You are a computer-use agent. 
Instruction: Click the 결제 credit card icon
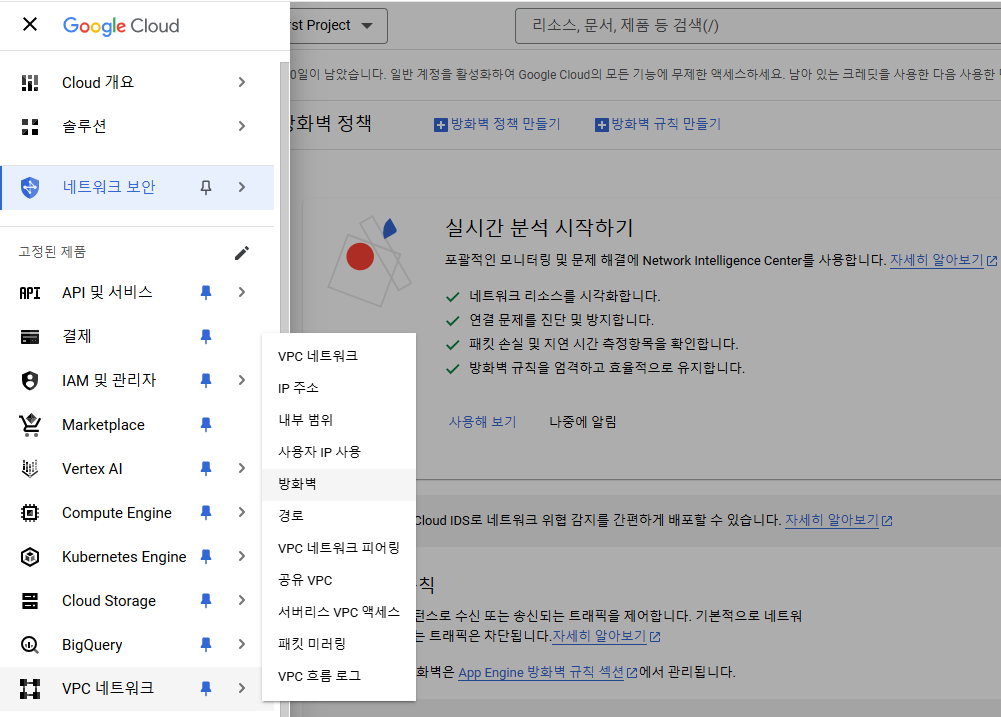(30, 336)
